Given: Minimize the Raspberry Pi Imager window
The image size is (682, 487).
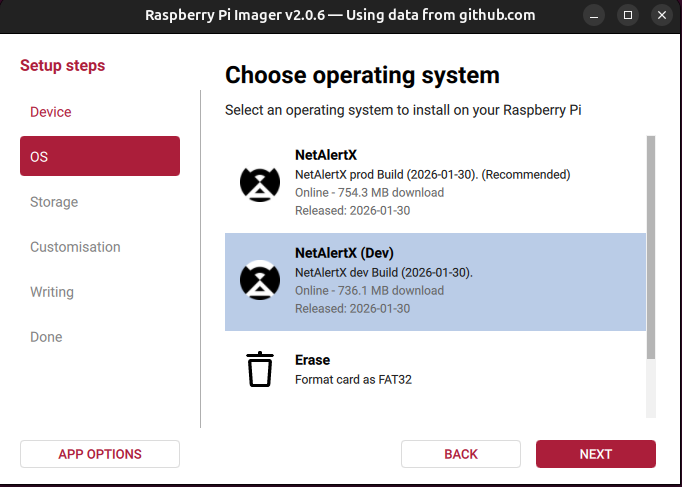Looking at the screenshot, I should 594,15.
